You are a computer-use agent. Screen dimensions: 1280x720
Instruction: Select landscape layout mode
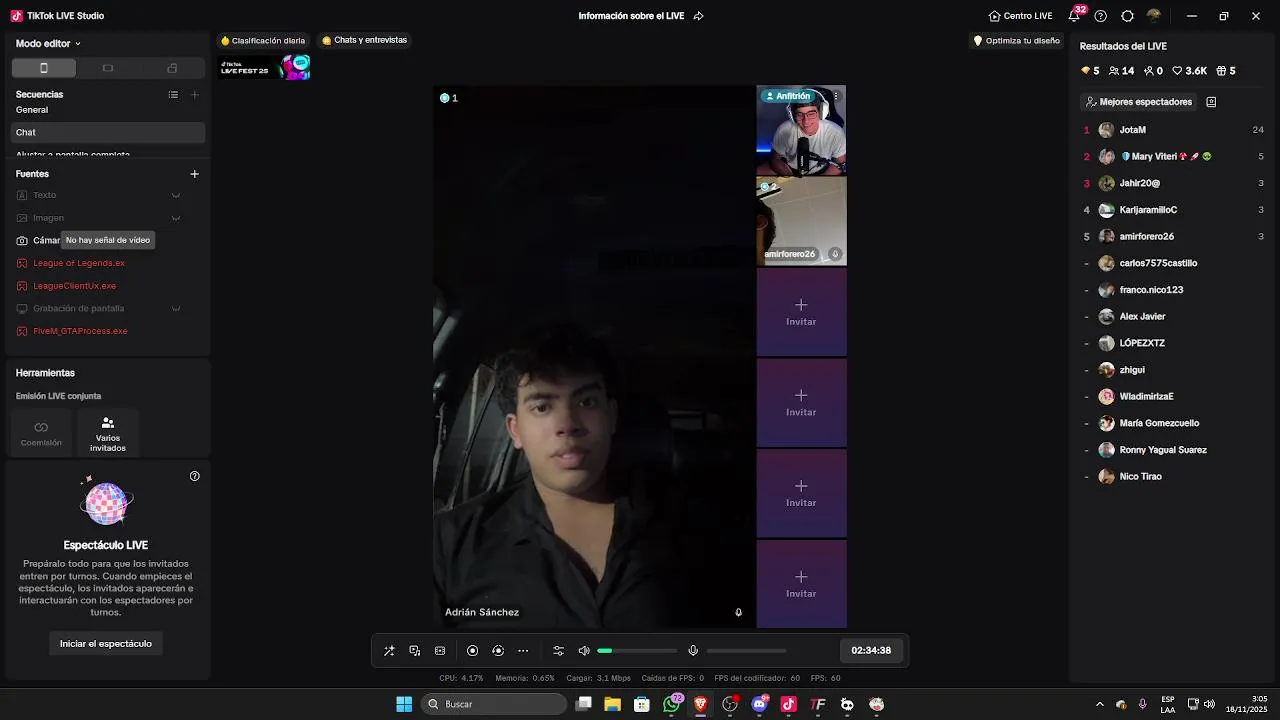(108, 68)
